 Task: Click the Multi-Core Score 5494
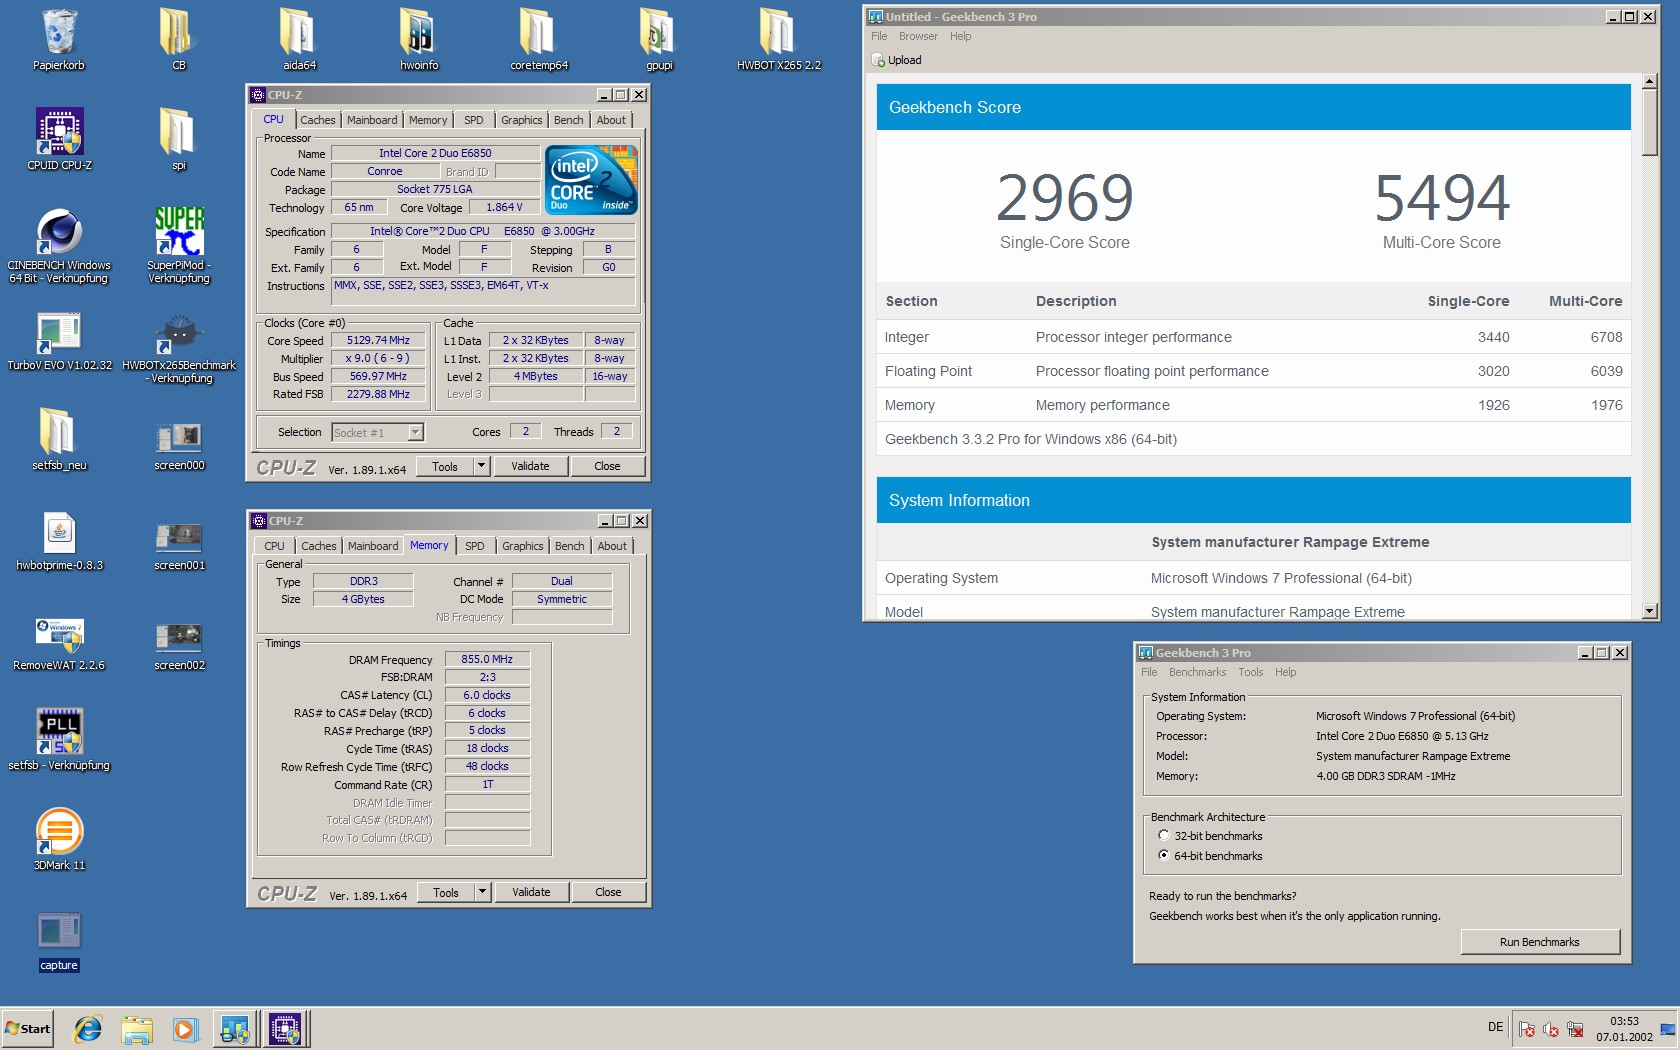point(1442,197)
